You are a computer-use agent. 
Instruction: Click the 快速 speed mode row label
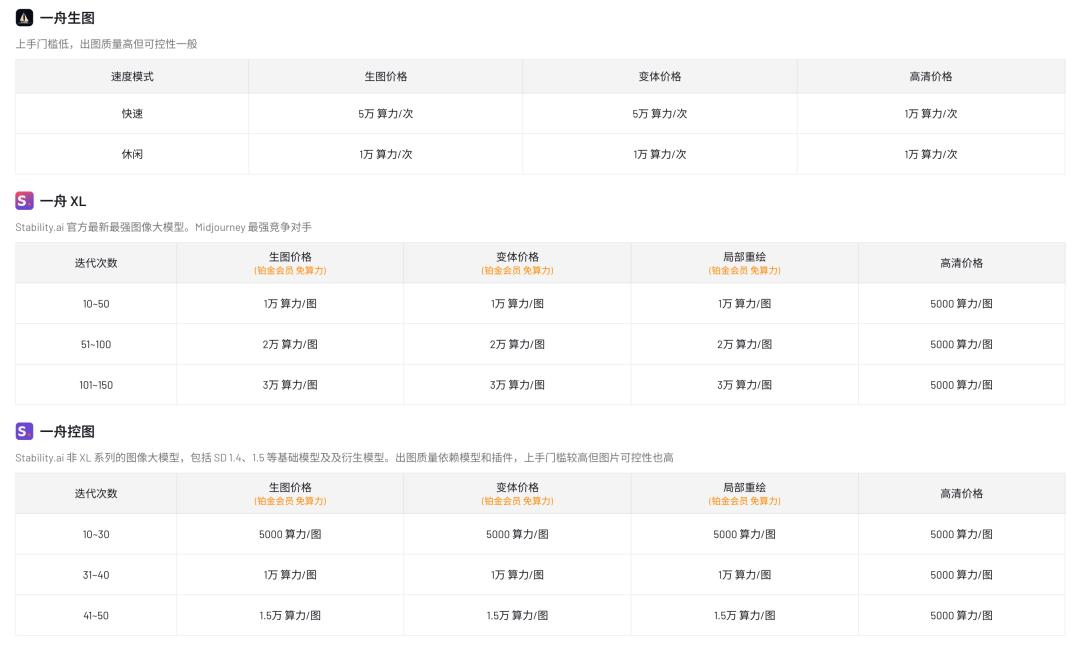coord(132,114)
